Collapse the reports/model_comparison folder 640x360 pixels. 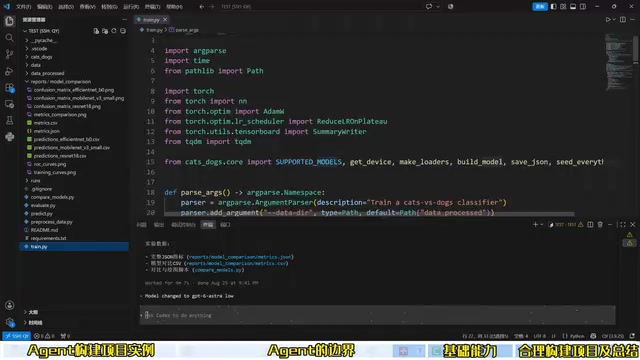(27, 82)
